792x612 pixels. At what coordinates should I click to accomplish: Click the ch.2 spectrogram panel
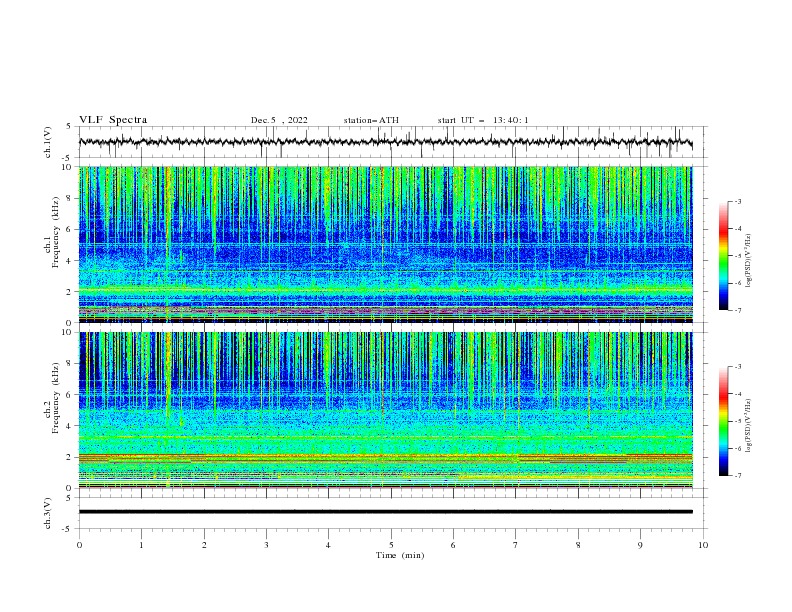(x=385, y=410)
